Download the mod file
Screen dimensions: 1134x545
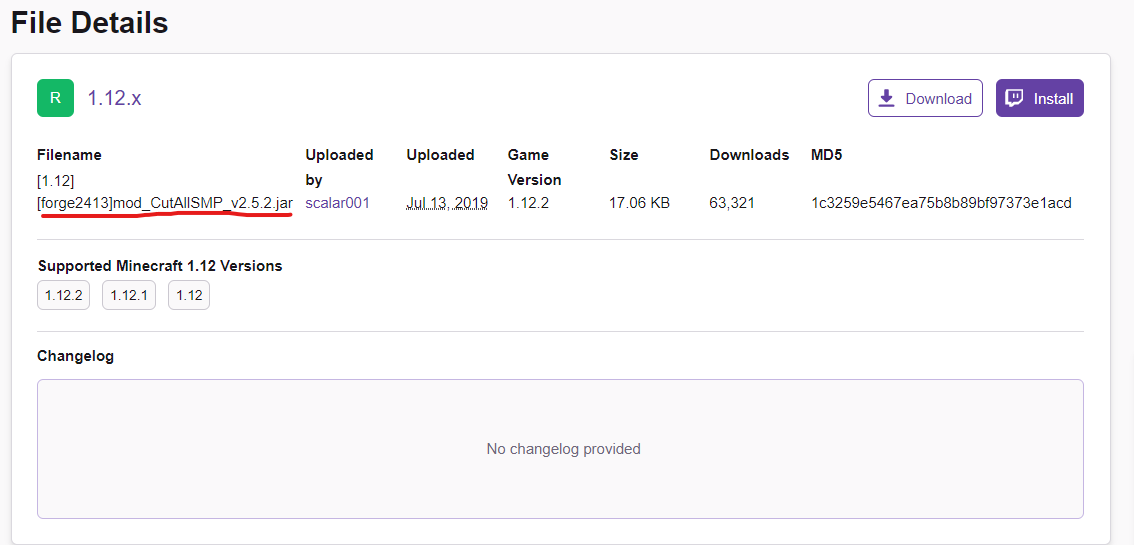[925, 98]
